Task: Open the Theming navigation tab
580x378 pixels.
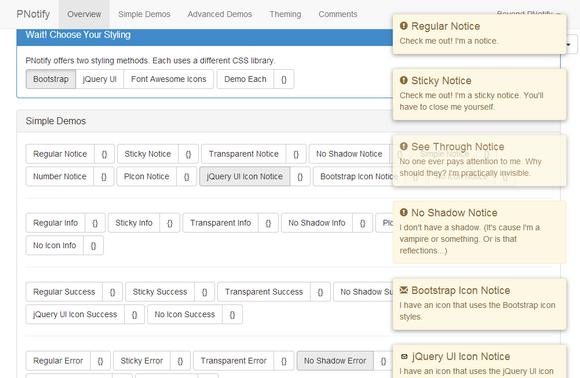Action: click(285, 14)
